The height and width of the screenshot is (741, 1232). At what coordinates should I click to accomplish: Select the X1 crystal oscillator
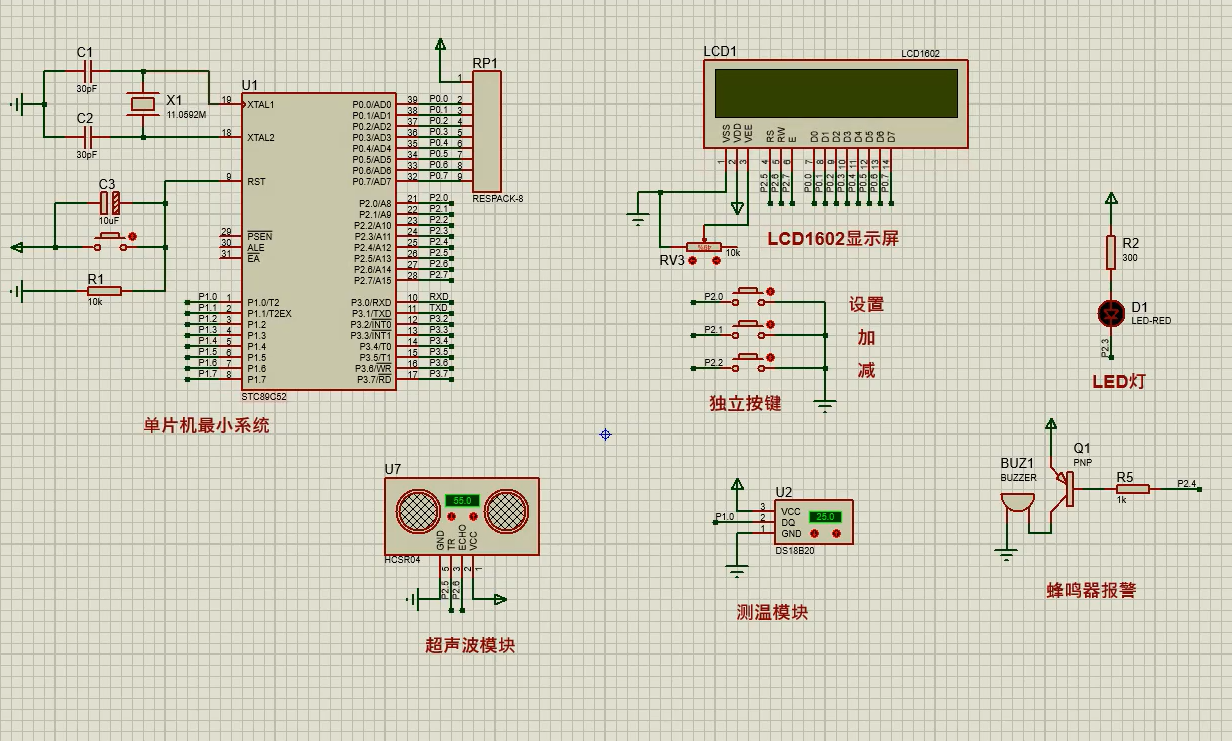click(x=144, y=104)
